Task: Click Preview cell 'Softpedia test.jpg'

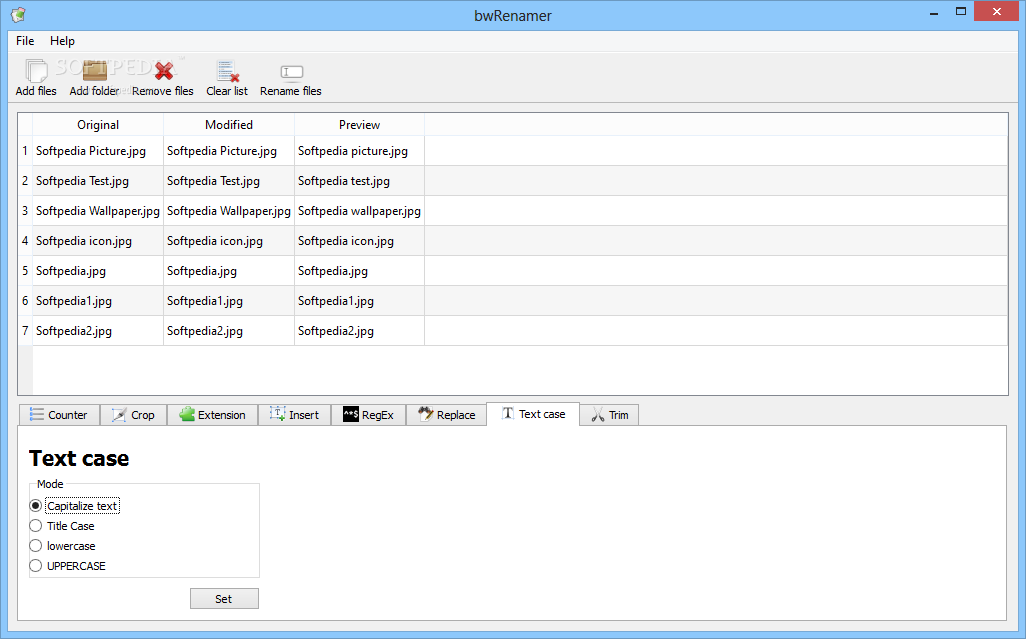Action: pos(359,181)
